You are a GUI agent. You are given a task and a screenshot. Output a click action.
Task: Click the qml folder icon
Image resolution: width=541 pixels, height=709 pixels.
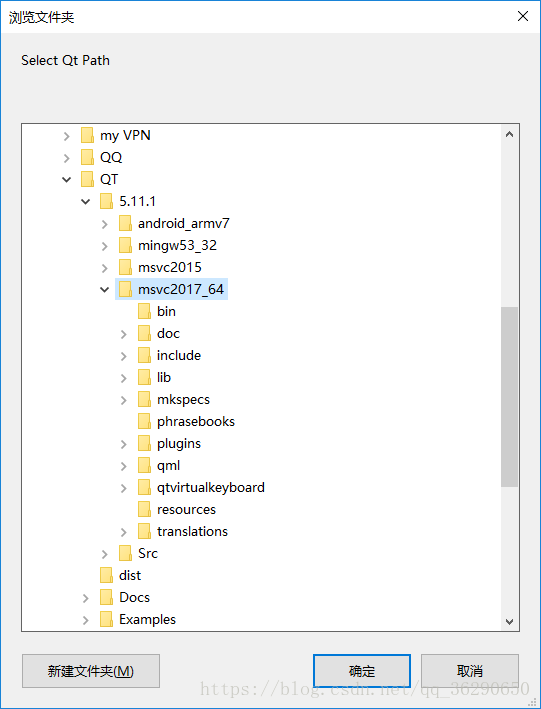pyautogui.click(x=144, y=465)
